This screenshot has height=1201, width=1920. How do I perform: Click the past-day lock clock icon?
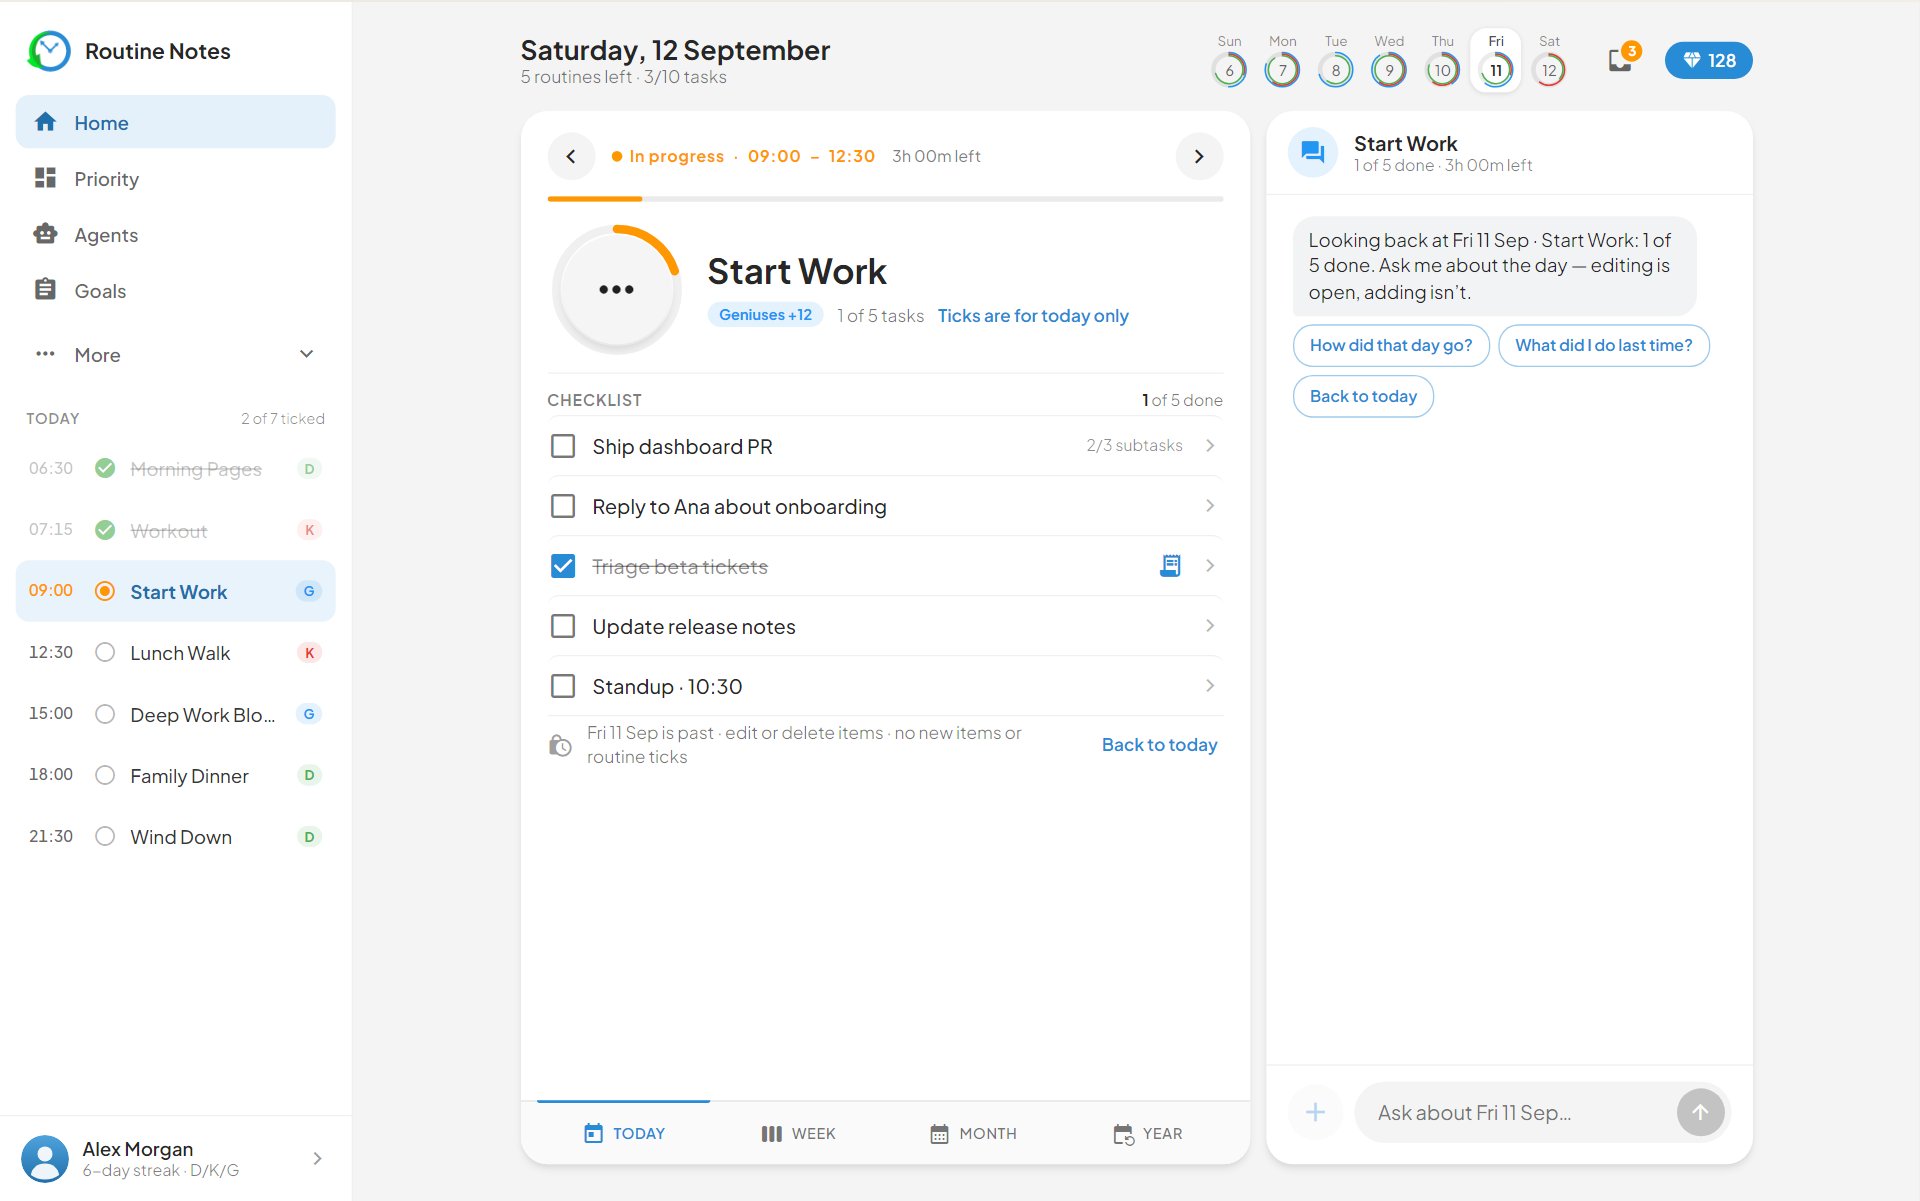(x=560, y=745)
